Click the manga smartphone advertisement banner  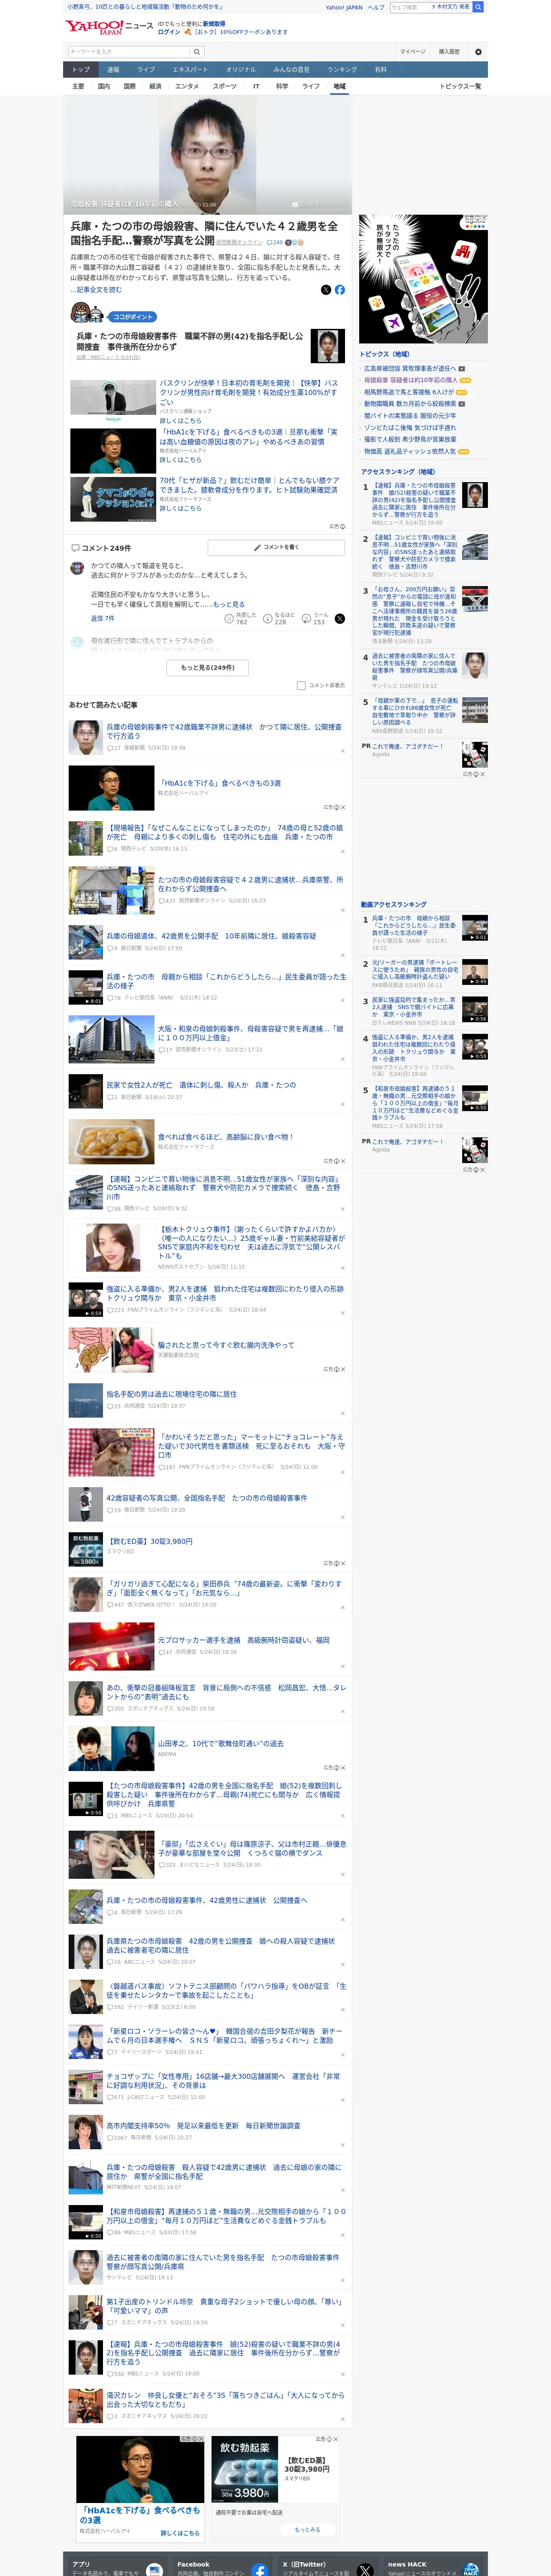(x=423, y=279)
